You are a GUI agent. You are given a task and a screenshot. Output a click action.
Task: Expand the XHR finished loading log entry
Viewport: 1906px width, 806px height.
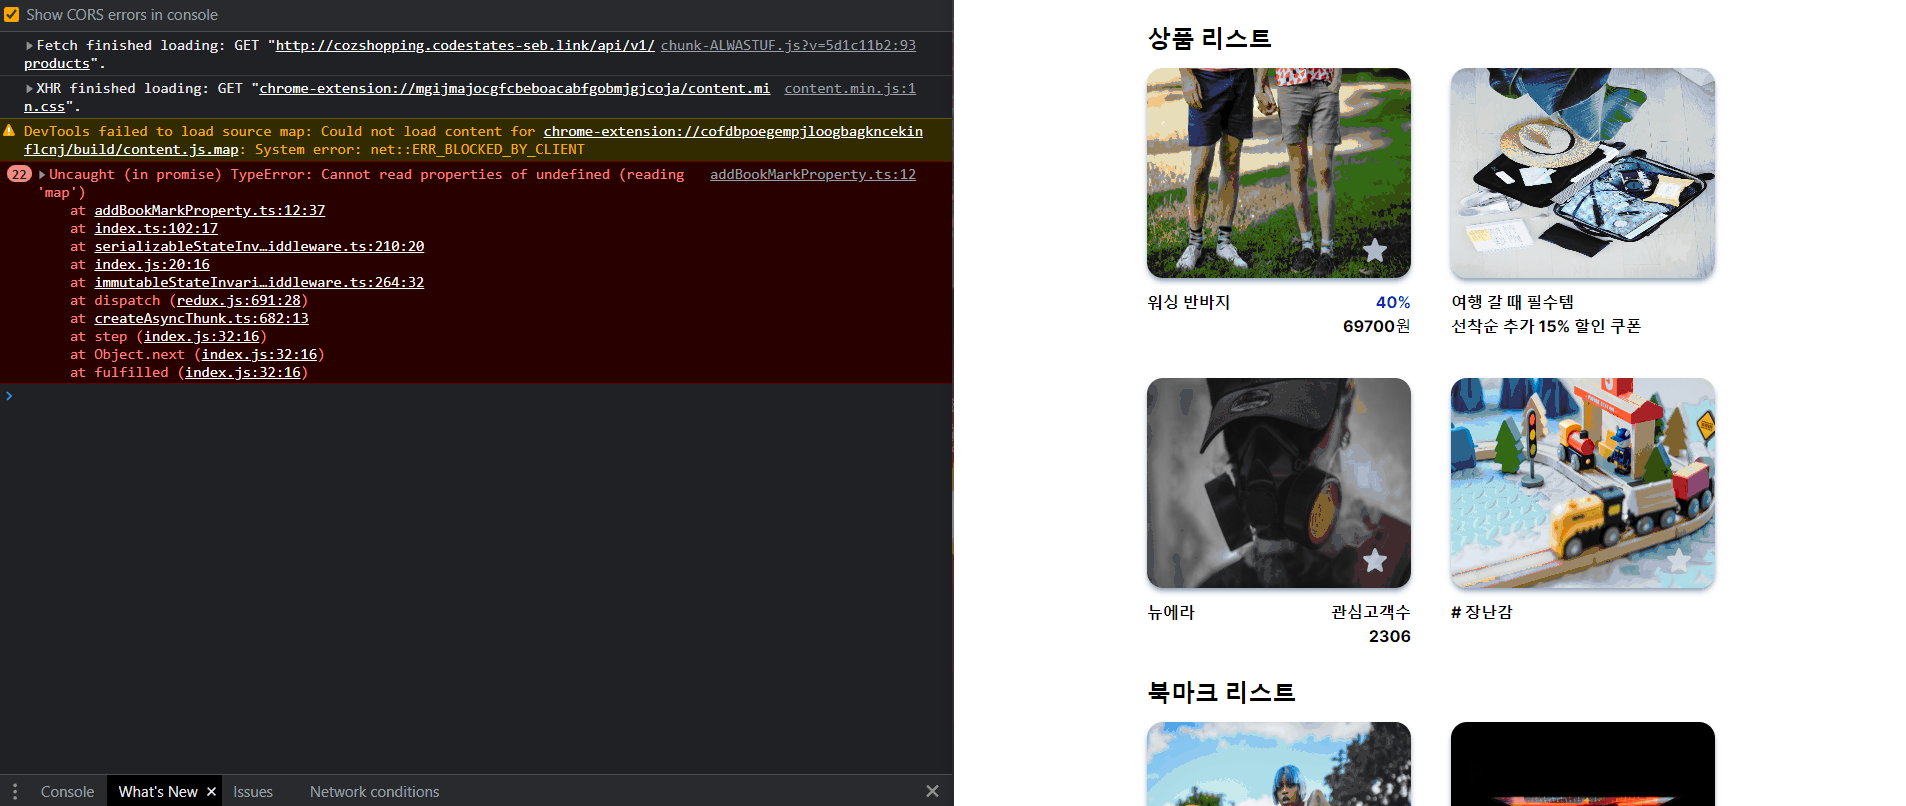pos(29,89)
